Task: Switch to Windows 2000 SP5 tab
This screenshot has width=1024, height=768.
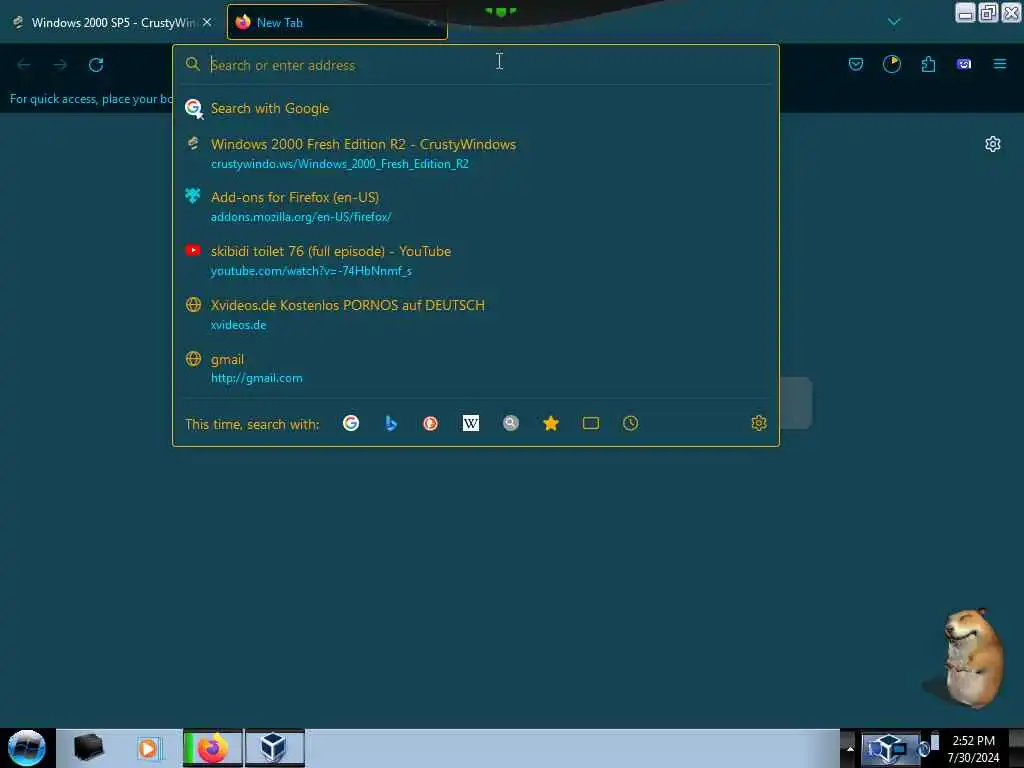Action: (x=112, y=22)
